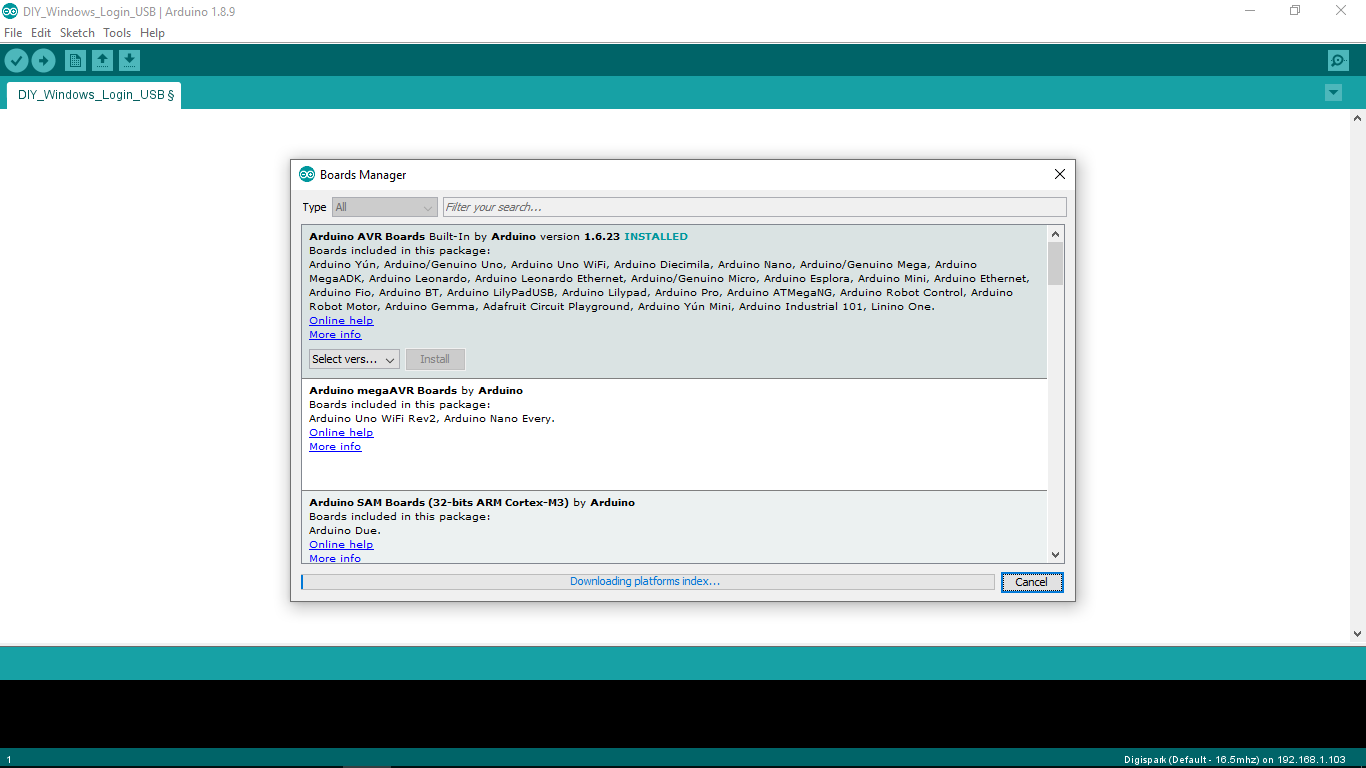This screenshot has width=1366, height=768.
Task: Click Boards Manager dialog Arduino logo icon
Action: click(x=307, y=174)
